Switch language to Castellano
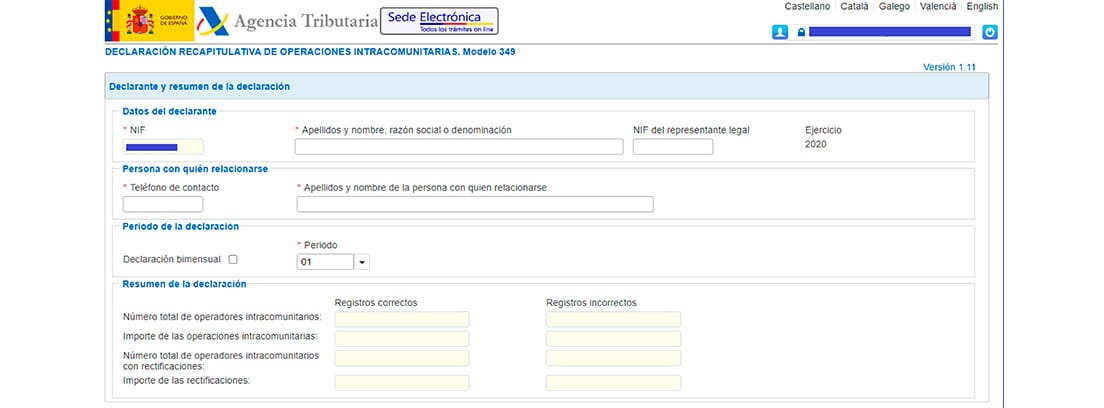The width and height of the screenshot is (1104, 408). (807, 6)
